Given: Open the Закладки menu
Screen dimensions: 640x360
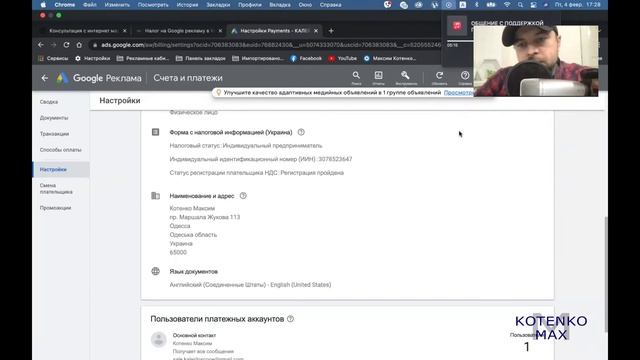Looking at the screenshot, I should [218, 5].
